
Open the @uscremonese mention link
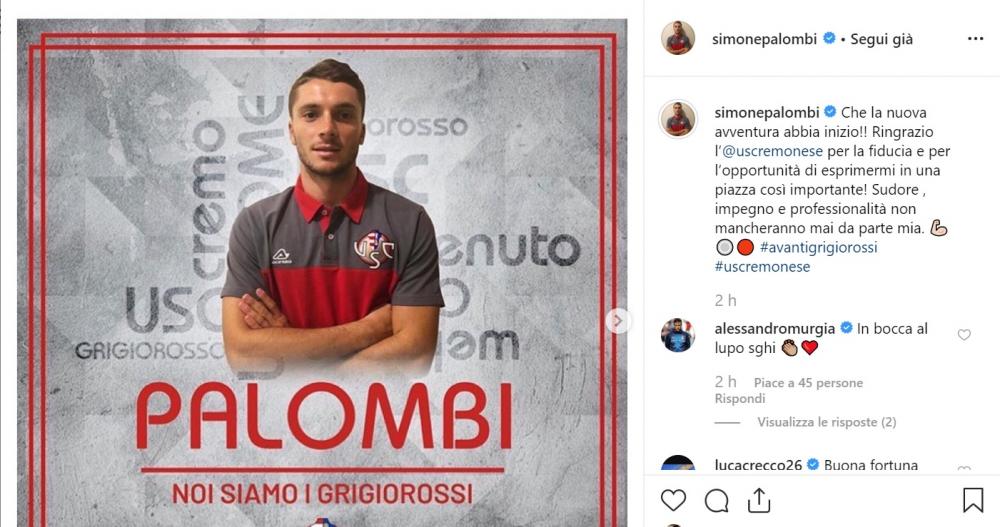[772, 151]
